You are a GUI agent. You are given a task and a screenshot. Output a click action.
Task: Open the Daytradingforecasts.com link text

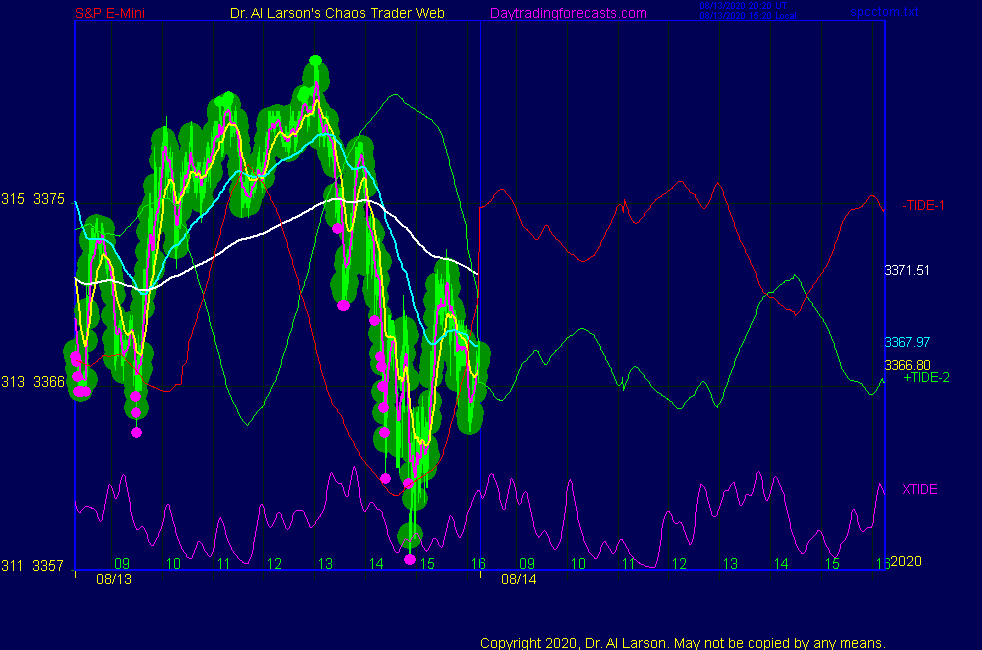pos(568,13)
